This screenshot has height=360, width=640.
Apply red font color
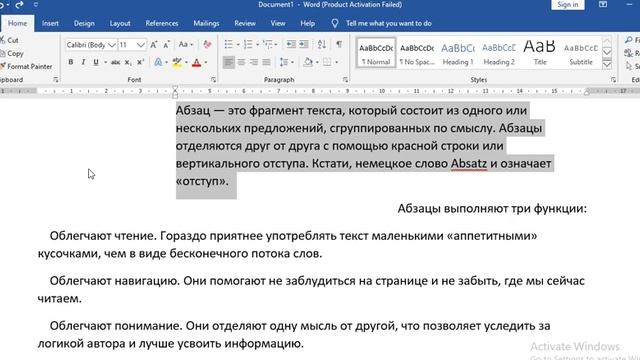[196, 62]
